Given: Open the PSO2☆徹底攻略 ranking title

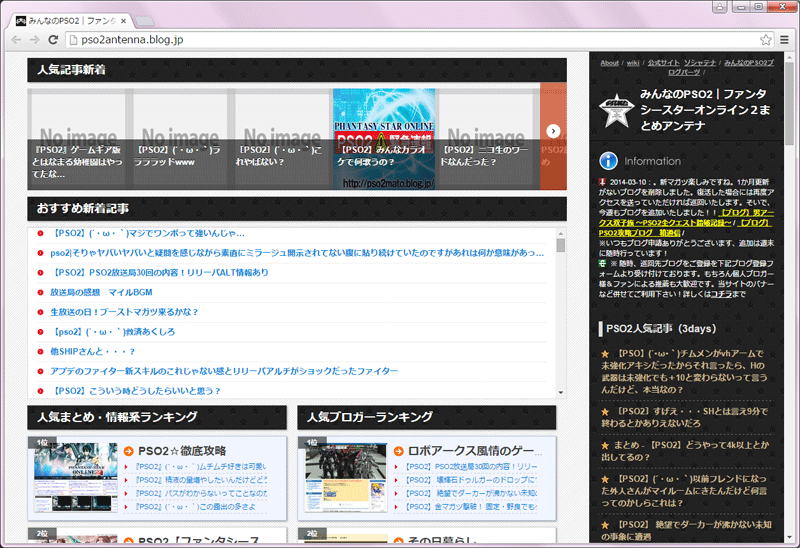Looking at the screenshot, I should point(182,451).
